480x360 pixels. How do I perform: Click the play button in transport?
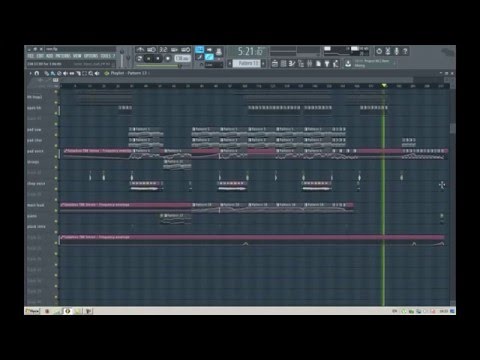[x=149, y=59]
